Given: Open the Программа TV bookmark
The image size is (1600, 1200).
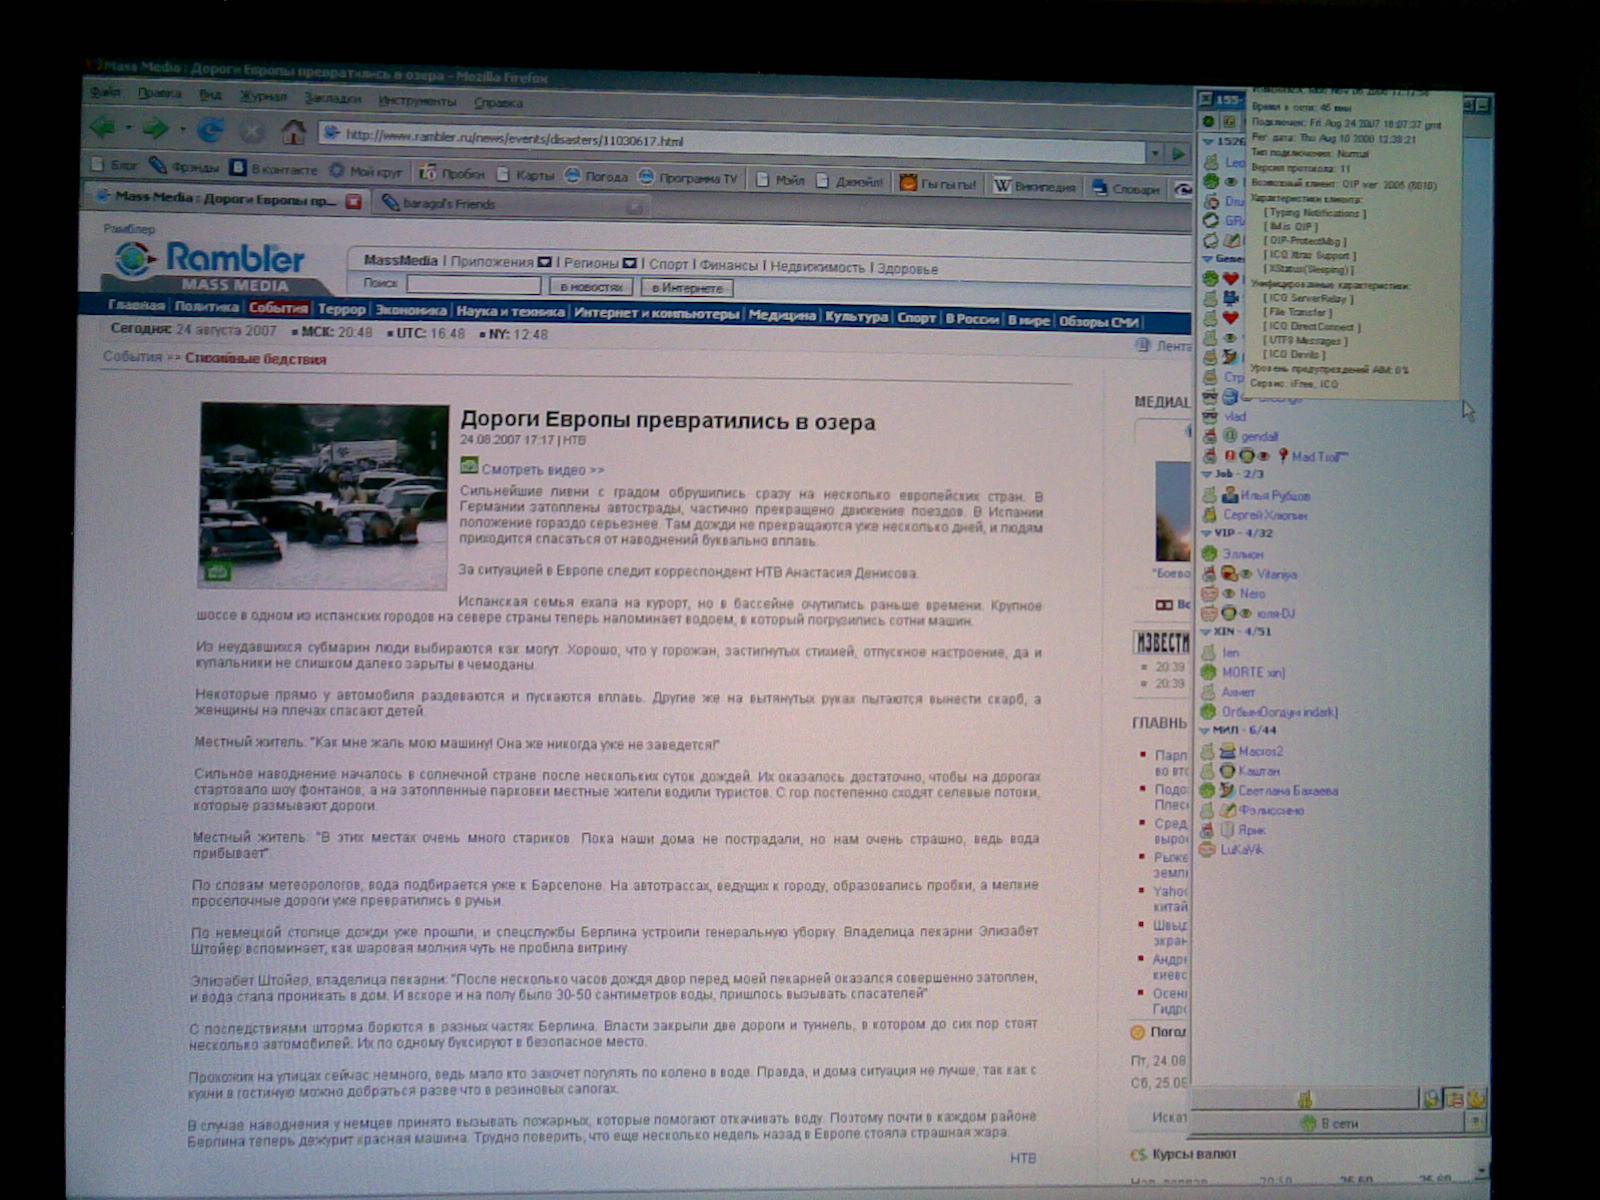Looking at the screenshot, I should (688, 178).
